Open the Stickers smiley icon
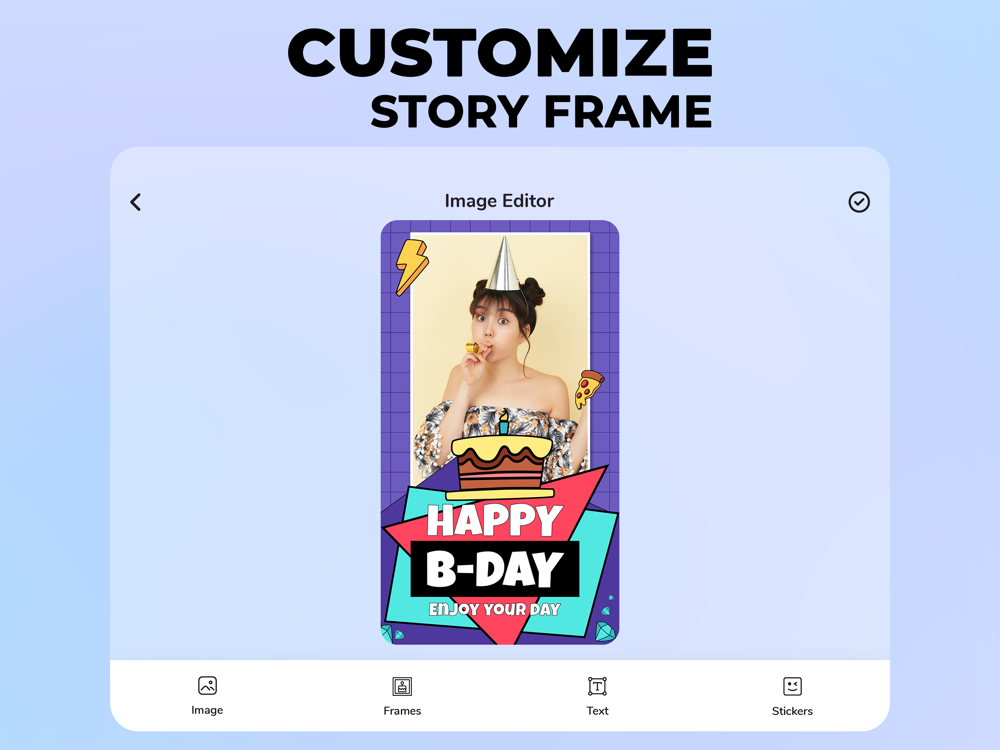Screen dimensions: 1000x750 coord(792,686)
